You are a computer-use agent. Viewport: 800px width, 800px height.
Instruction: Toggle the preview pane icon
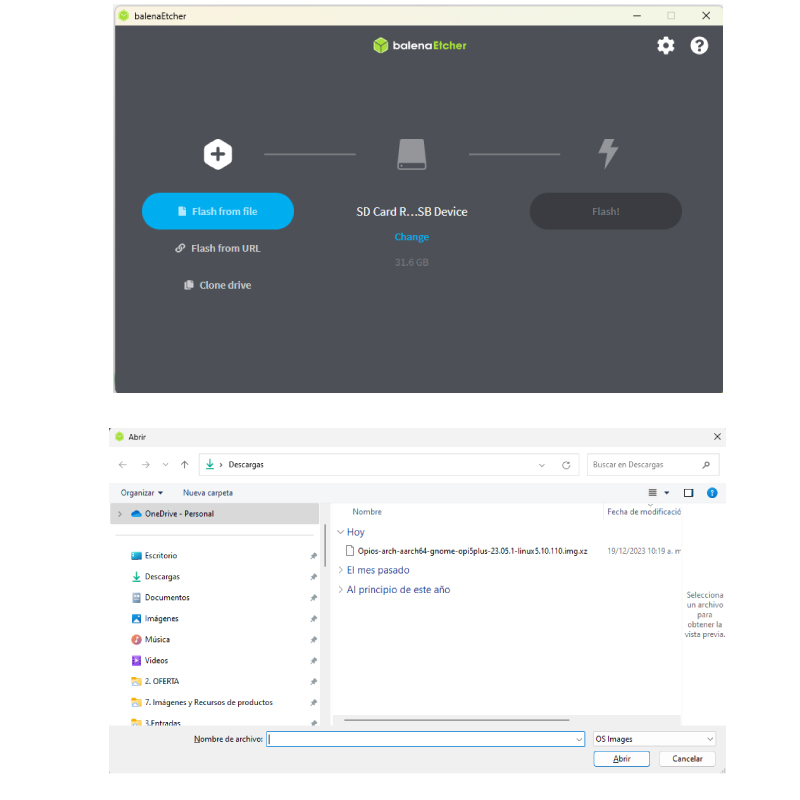[x=688, y=493]
